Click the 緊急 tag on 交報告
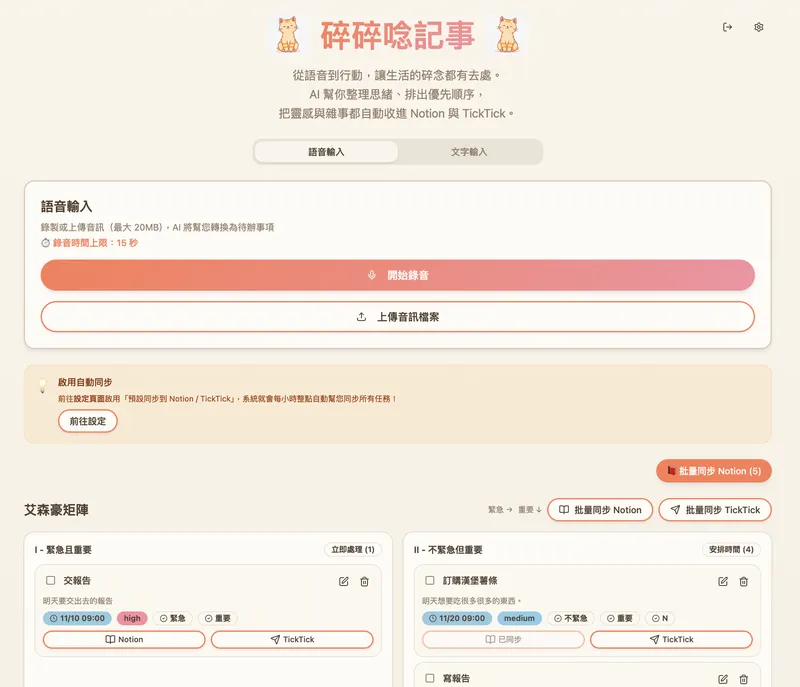 click(x=172, y=618)
